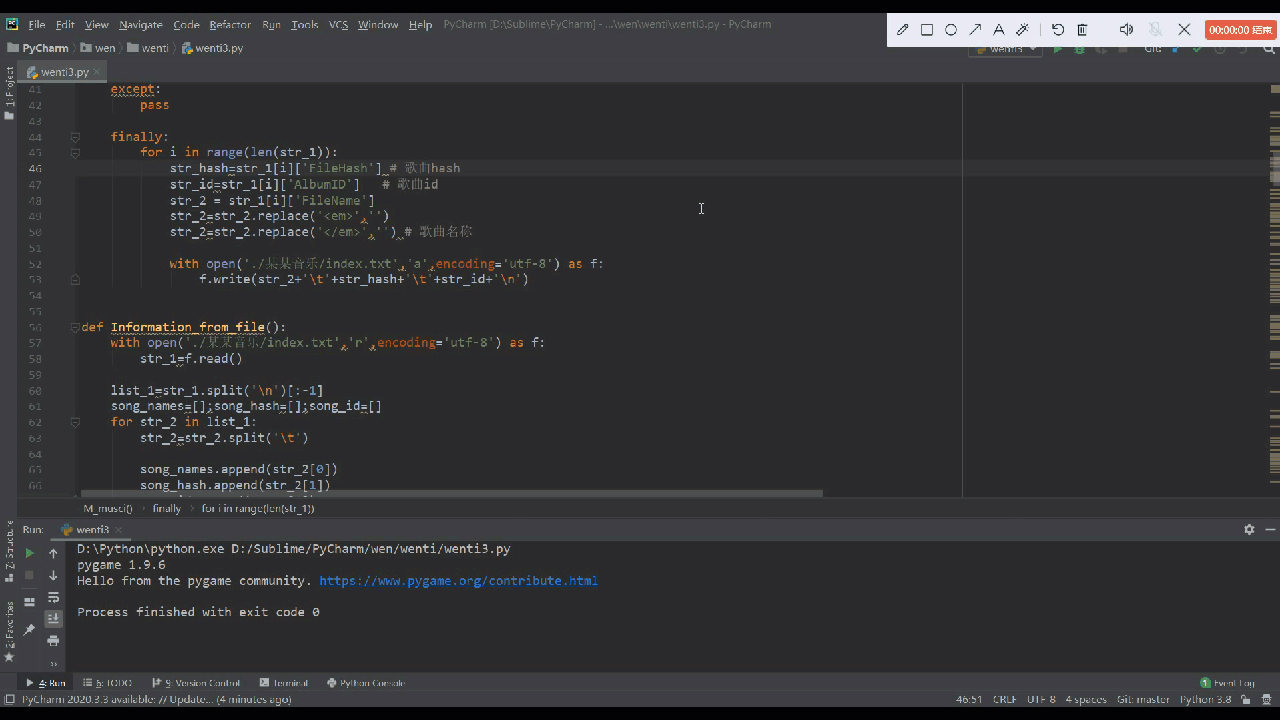This screenshot has width=1280, height=720.
Task: Open the File menu
Action: pyautogui.click(x=37, y=24)
